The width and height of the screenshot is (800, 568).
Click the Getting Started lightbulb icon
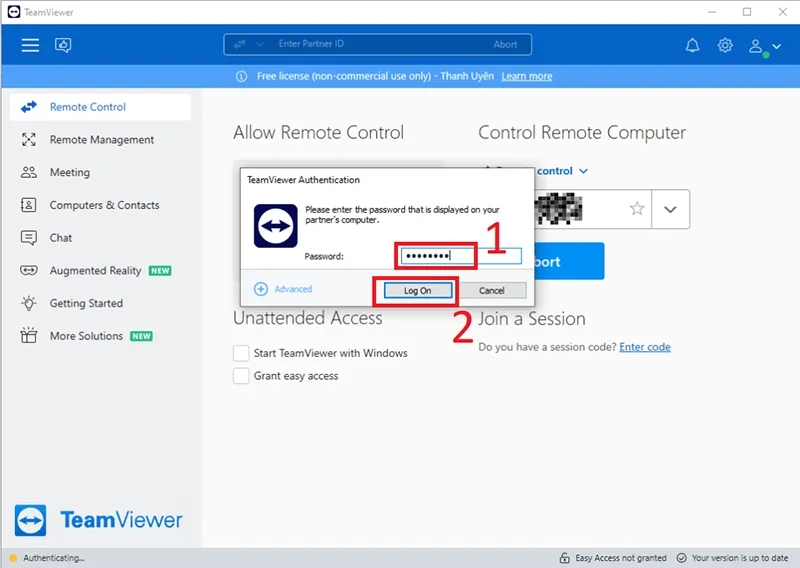click(x=29, y=303)
